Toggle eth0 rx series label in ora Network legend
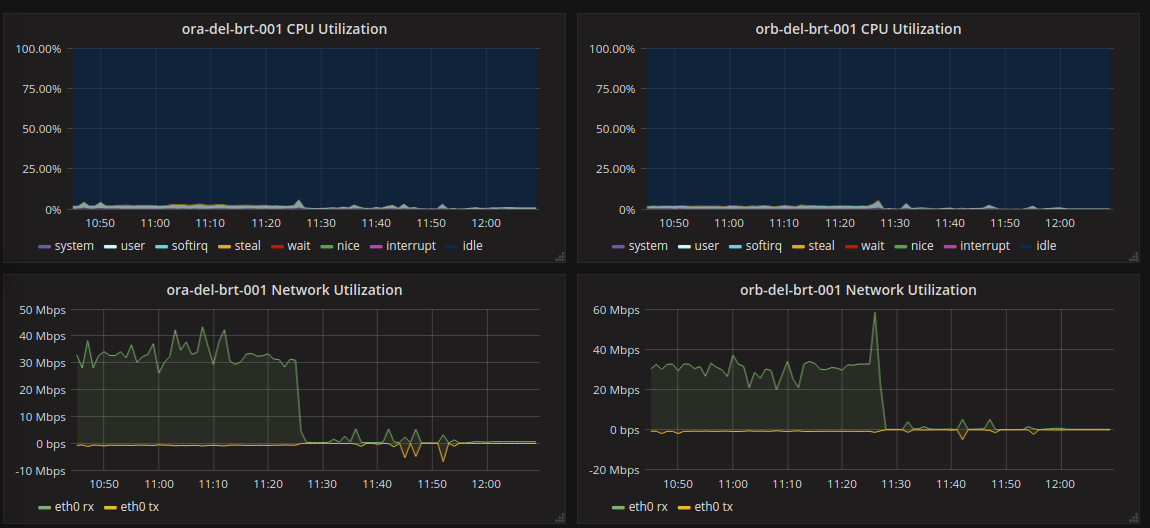This screenshot has height=528, width=1150. (x=72, y=507)
